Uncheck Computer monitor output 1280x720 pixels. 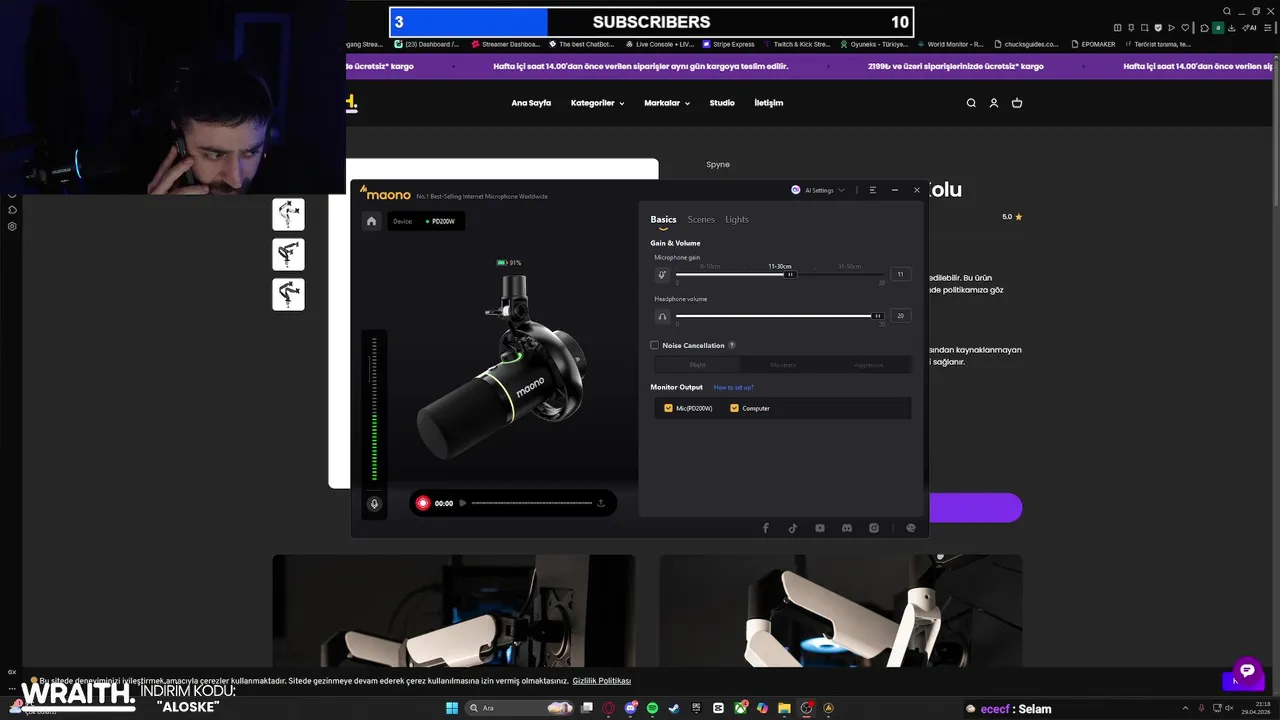pyautogui.click(x=734, y=408)
